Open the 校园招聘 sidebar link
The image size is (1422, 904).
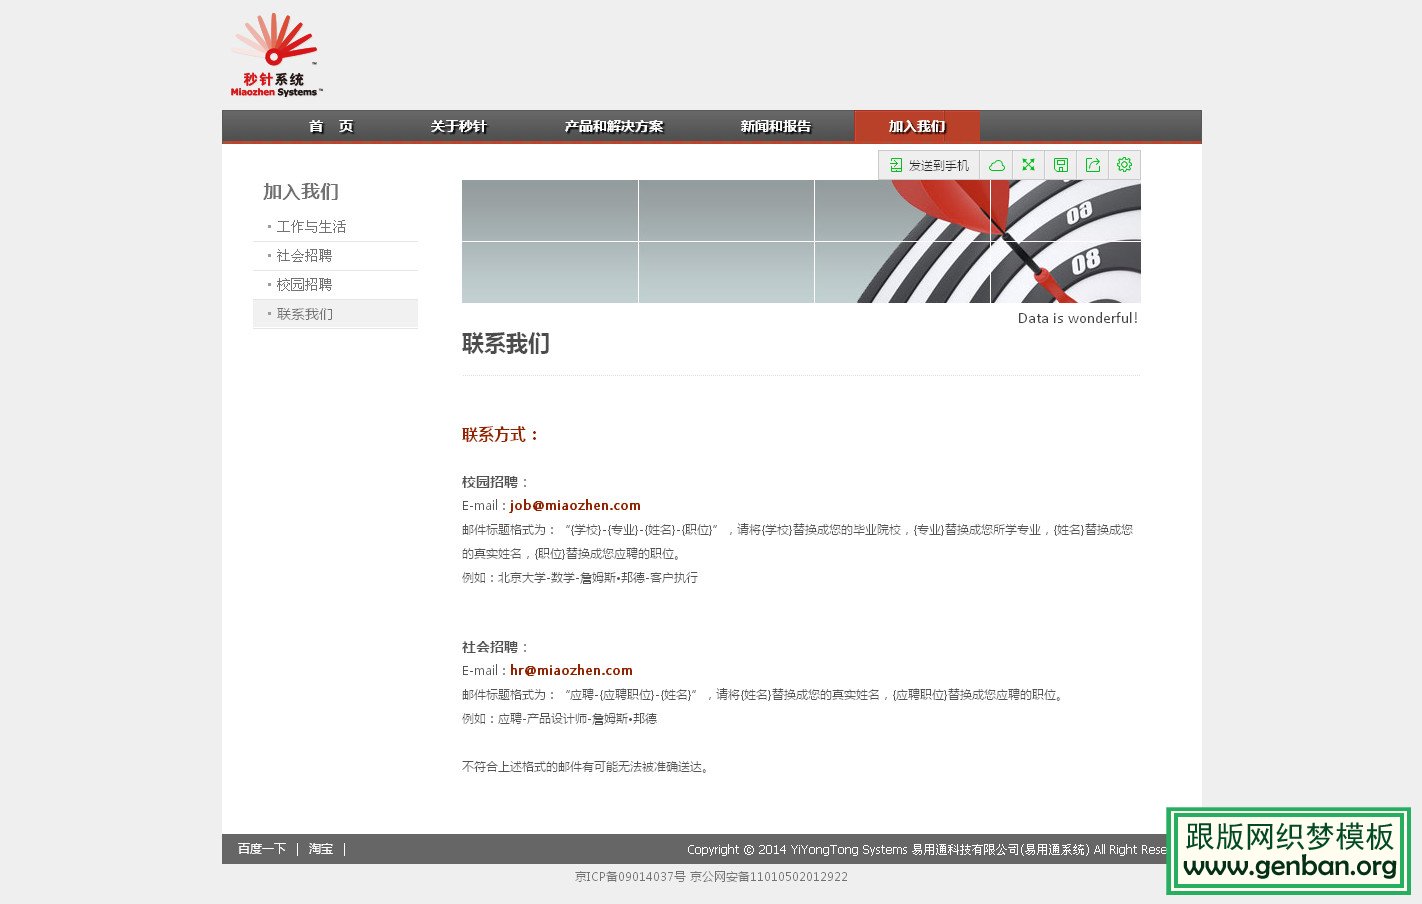tap(304, 284)
